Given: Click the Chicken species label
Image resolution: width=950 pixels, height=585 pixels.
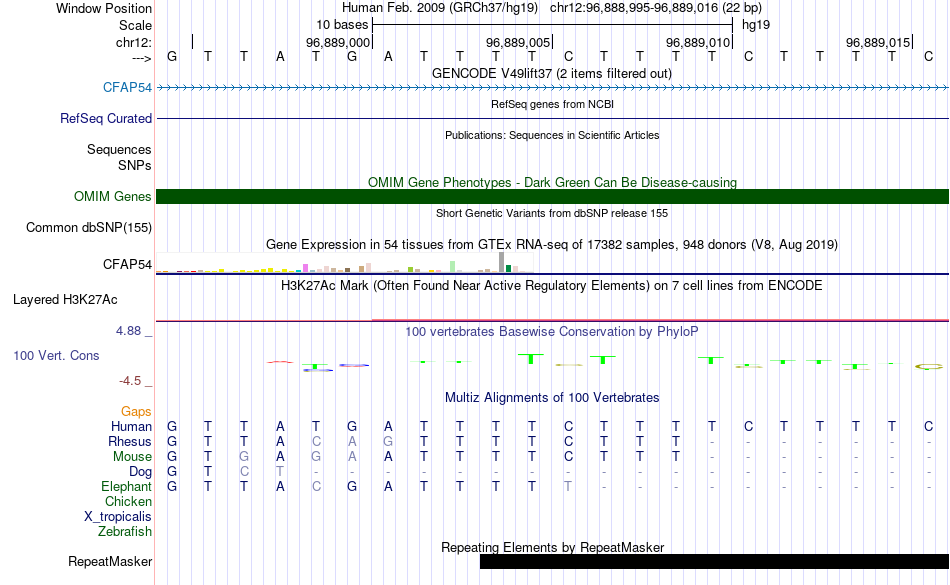Looking at the screenshot, I should (128, 501).
